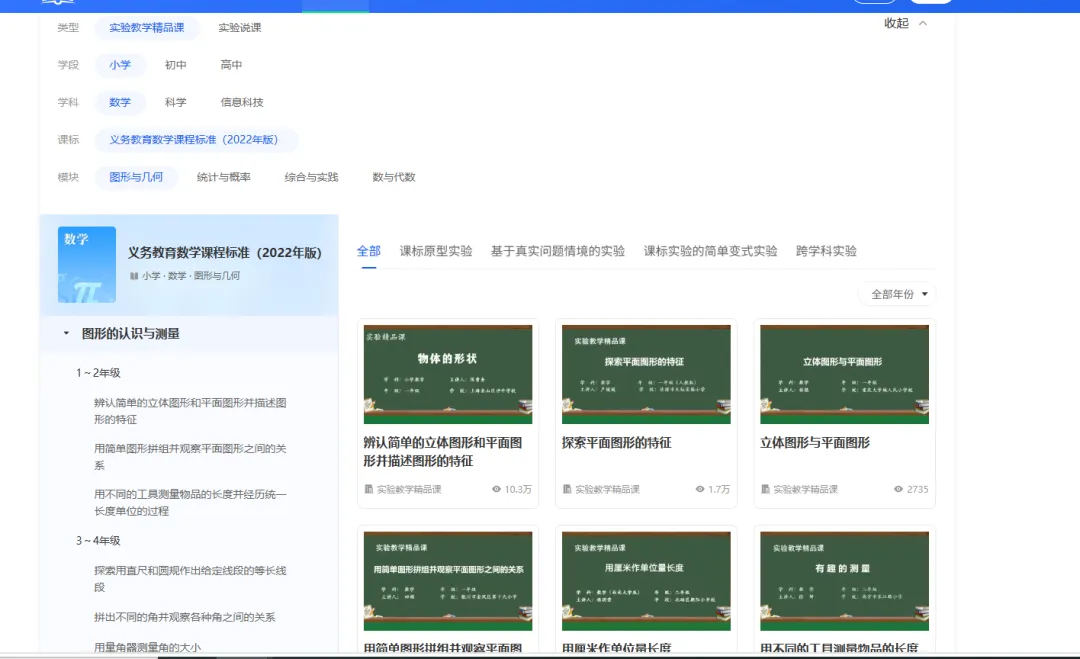Select 科学 as the subject
Image resolution: width=1080 pixels, height=659 pixels.
(176, 102)
